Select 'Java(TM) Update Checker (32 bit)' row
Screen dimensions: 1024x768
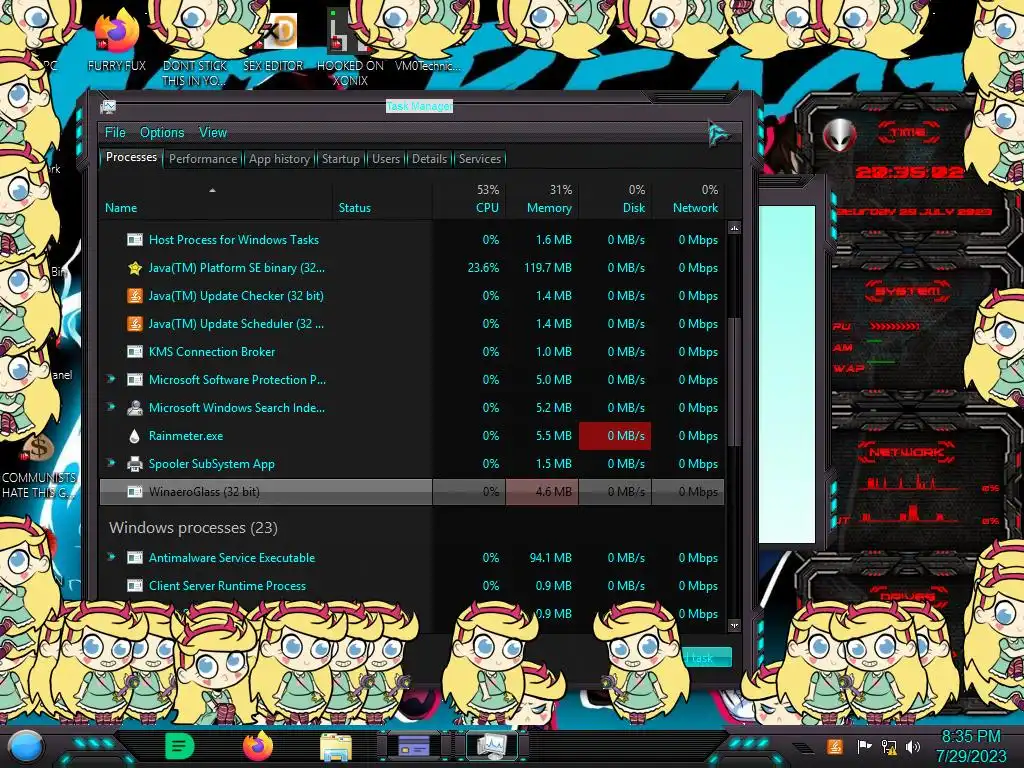(x=412, y=296)
